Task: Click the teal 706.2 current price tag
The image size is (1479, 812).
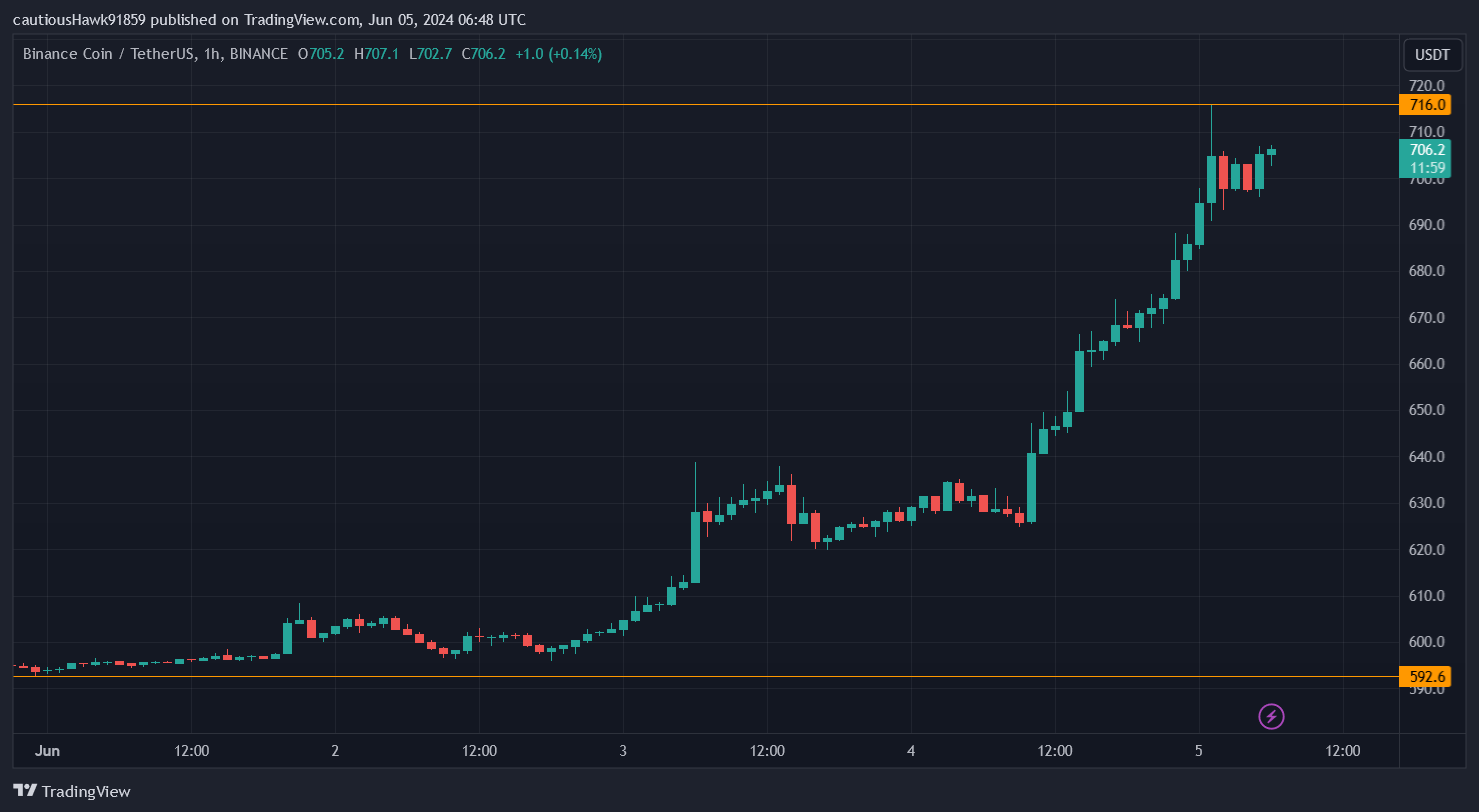Action: click(x=1425, y=149)
